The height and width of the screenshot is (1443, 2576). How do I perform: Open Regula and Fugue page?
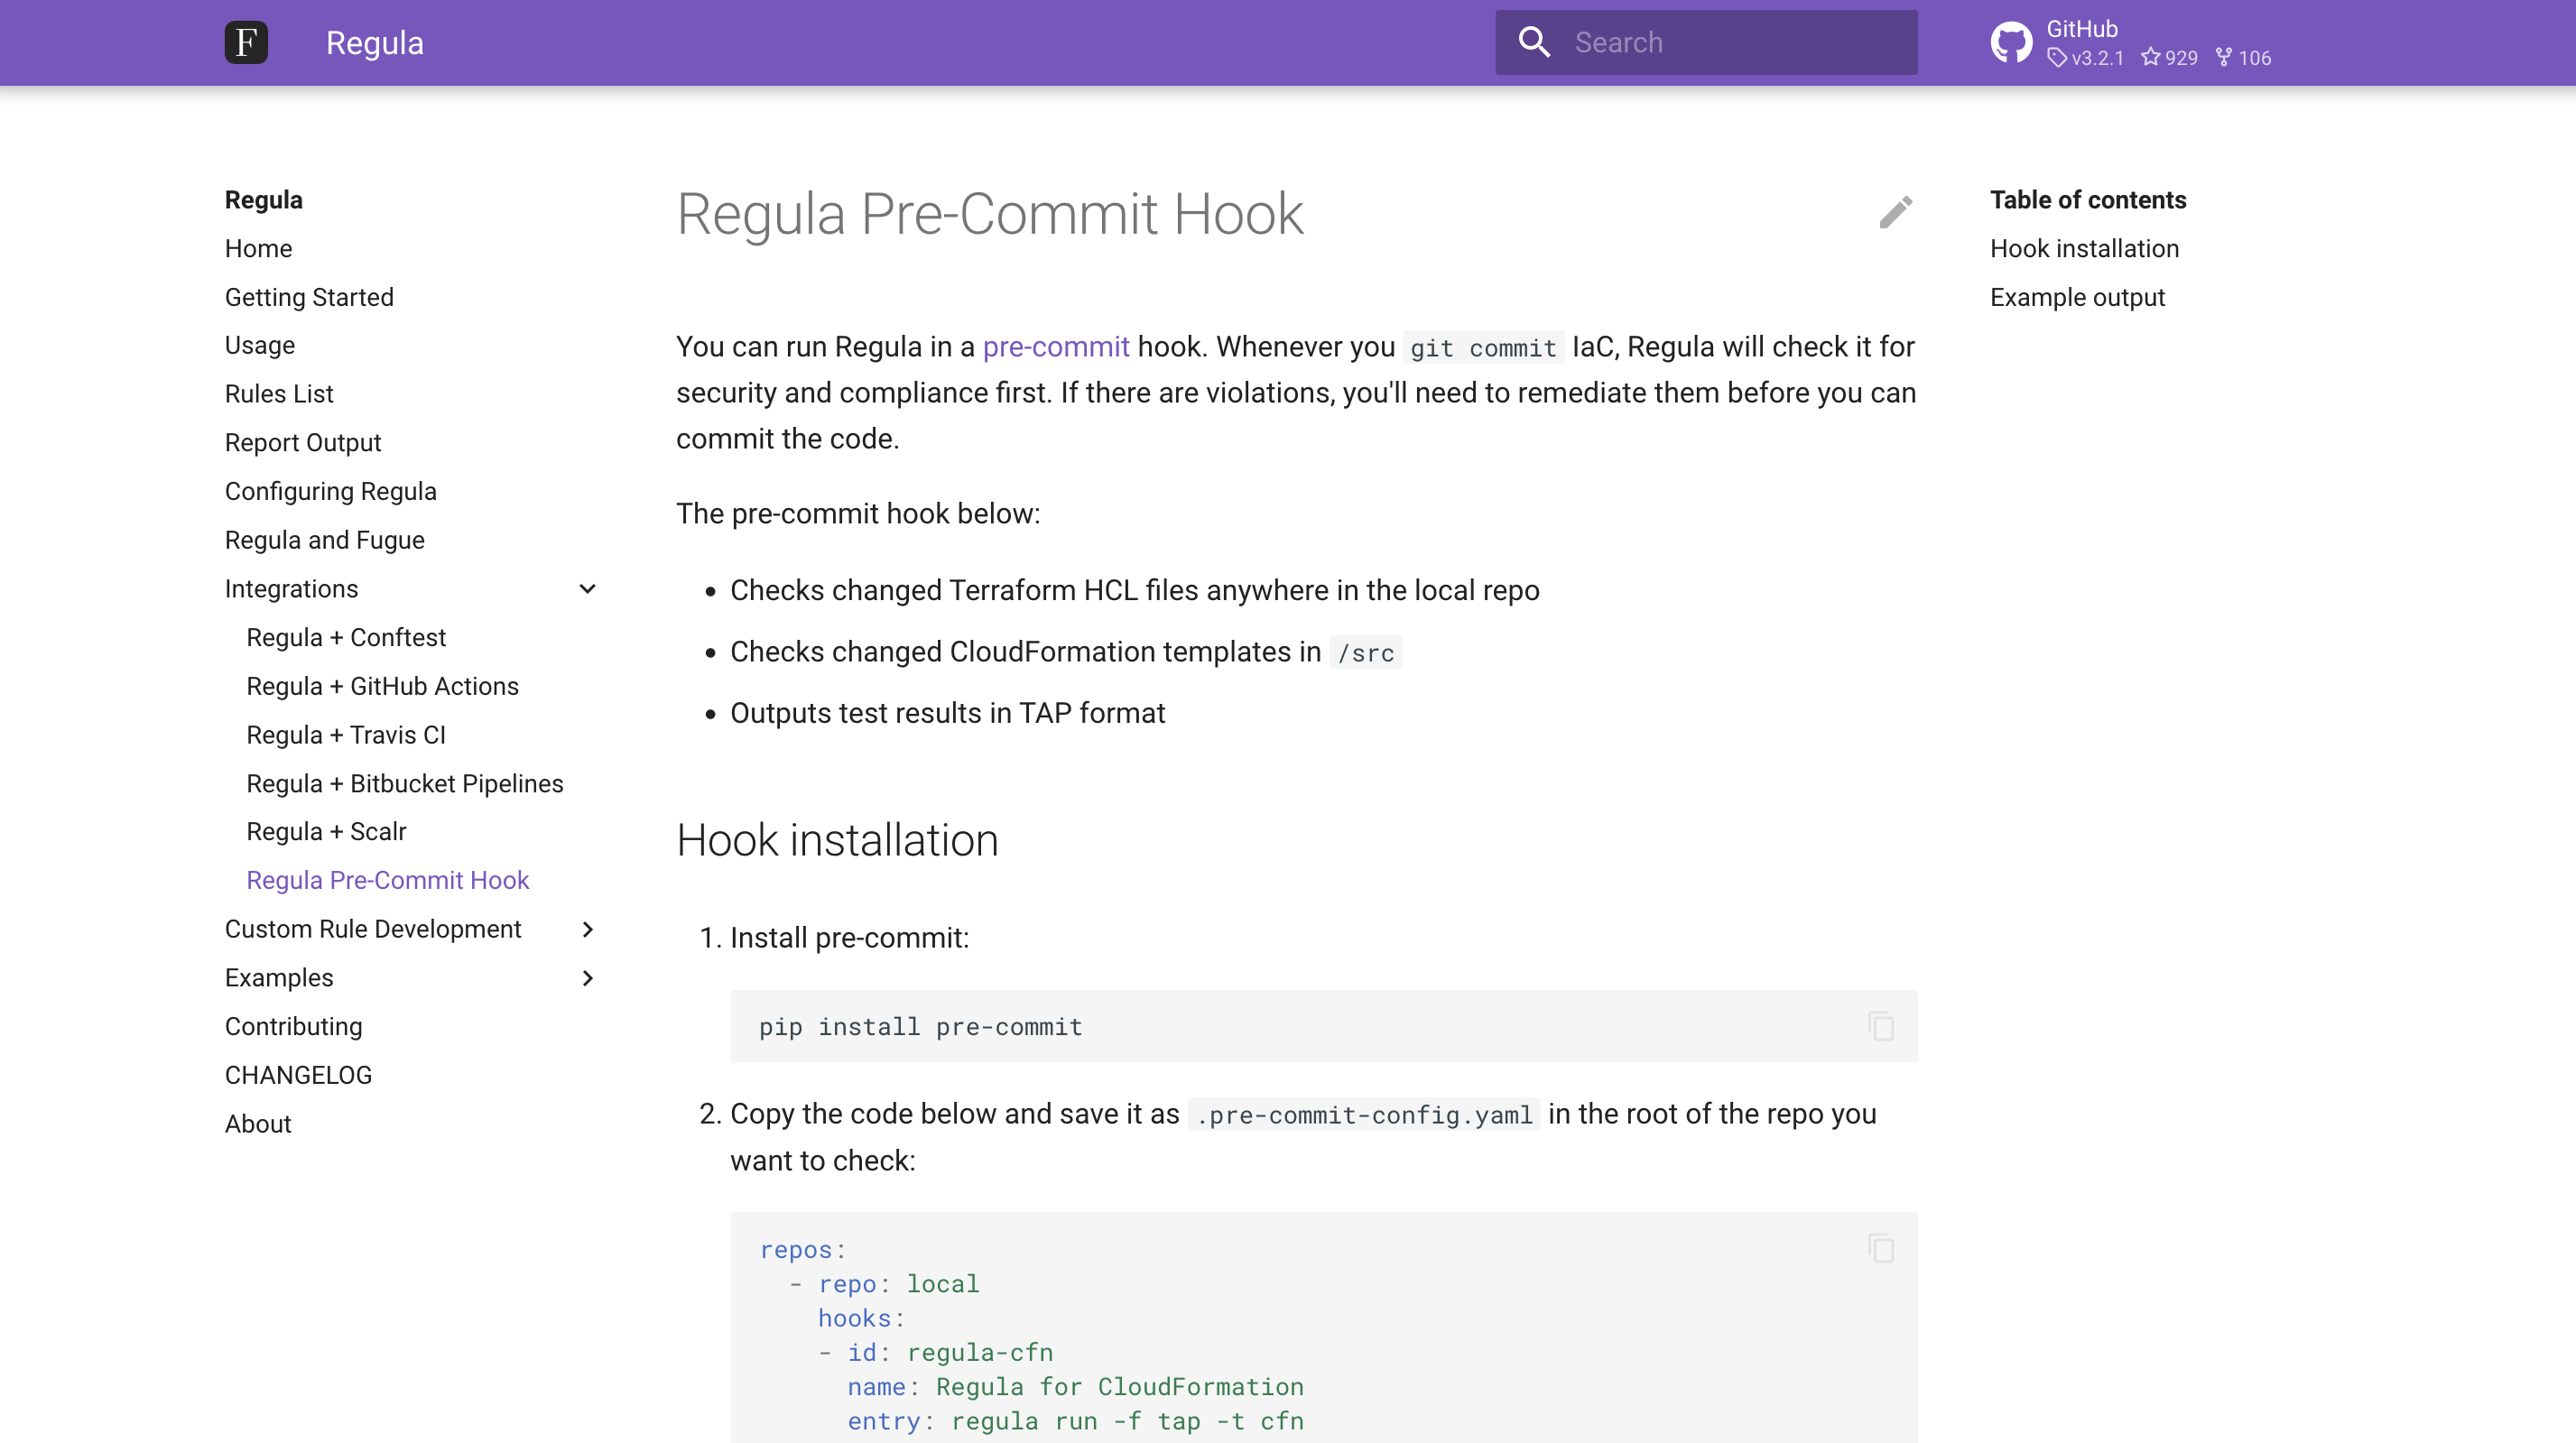click(x=325, y=540)
